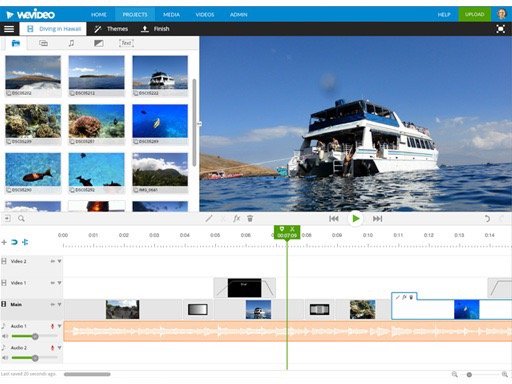Open the HELP link
The image size is (512, 384).
(x=444, y=15)
